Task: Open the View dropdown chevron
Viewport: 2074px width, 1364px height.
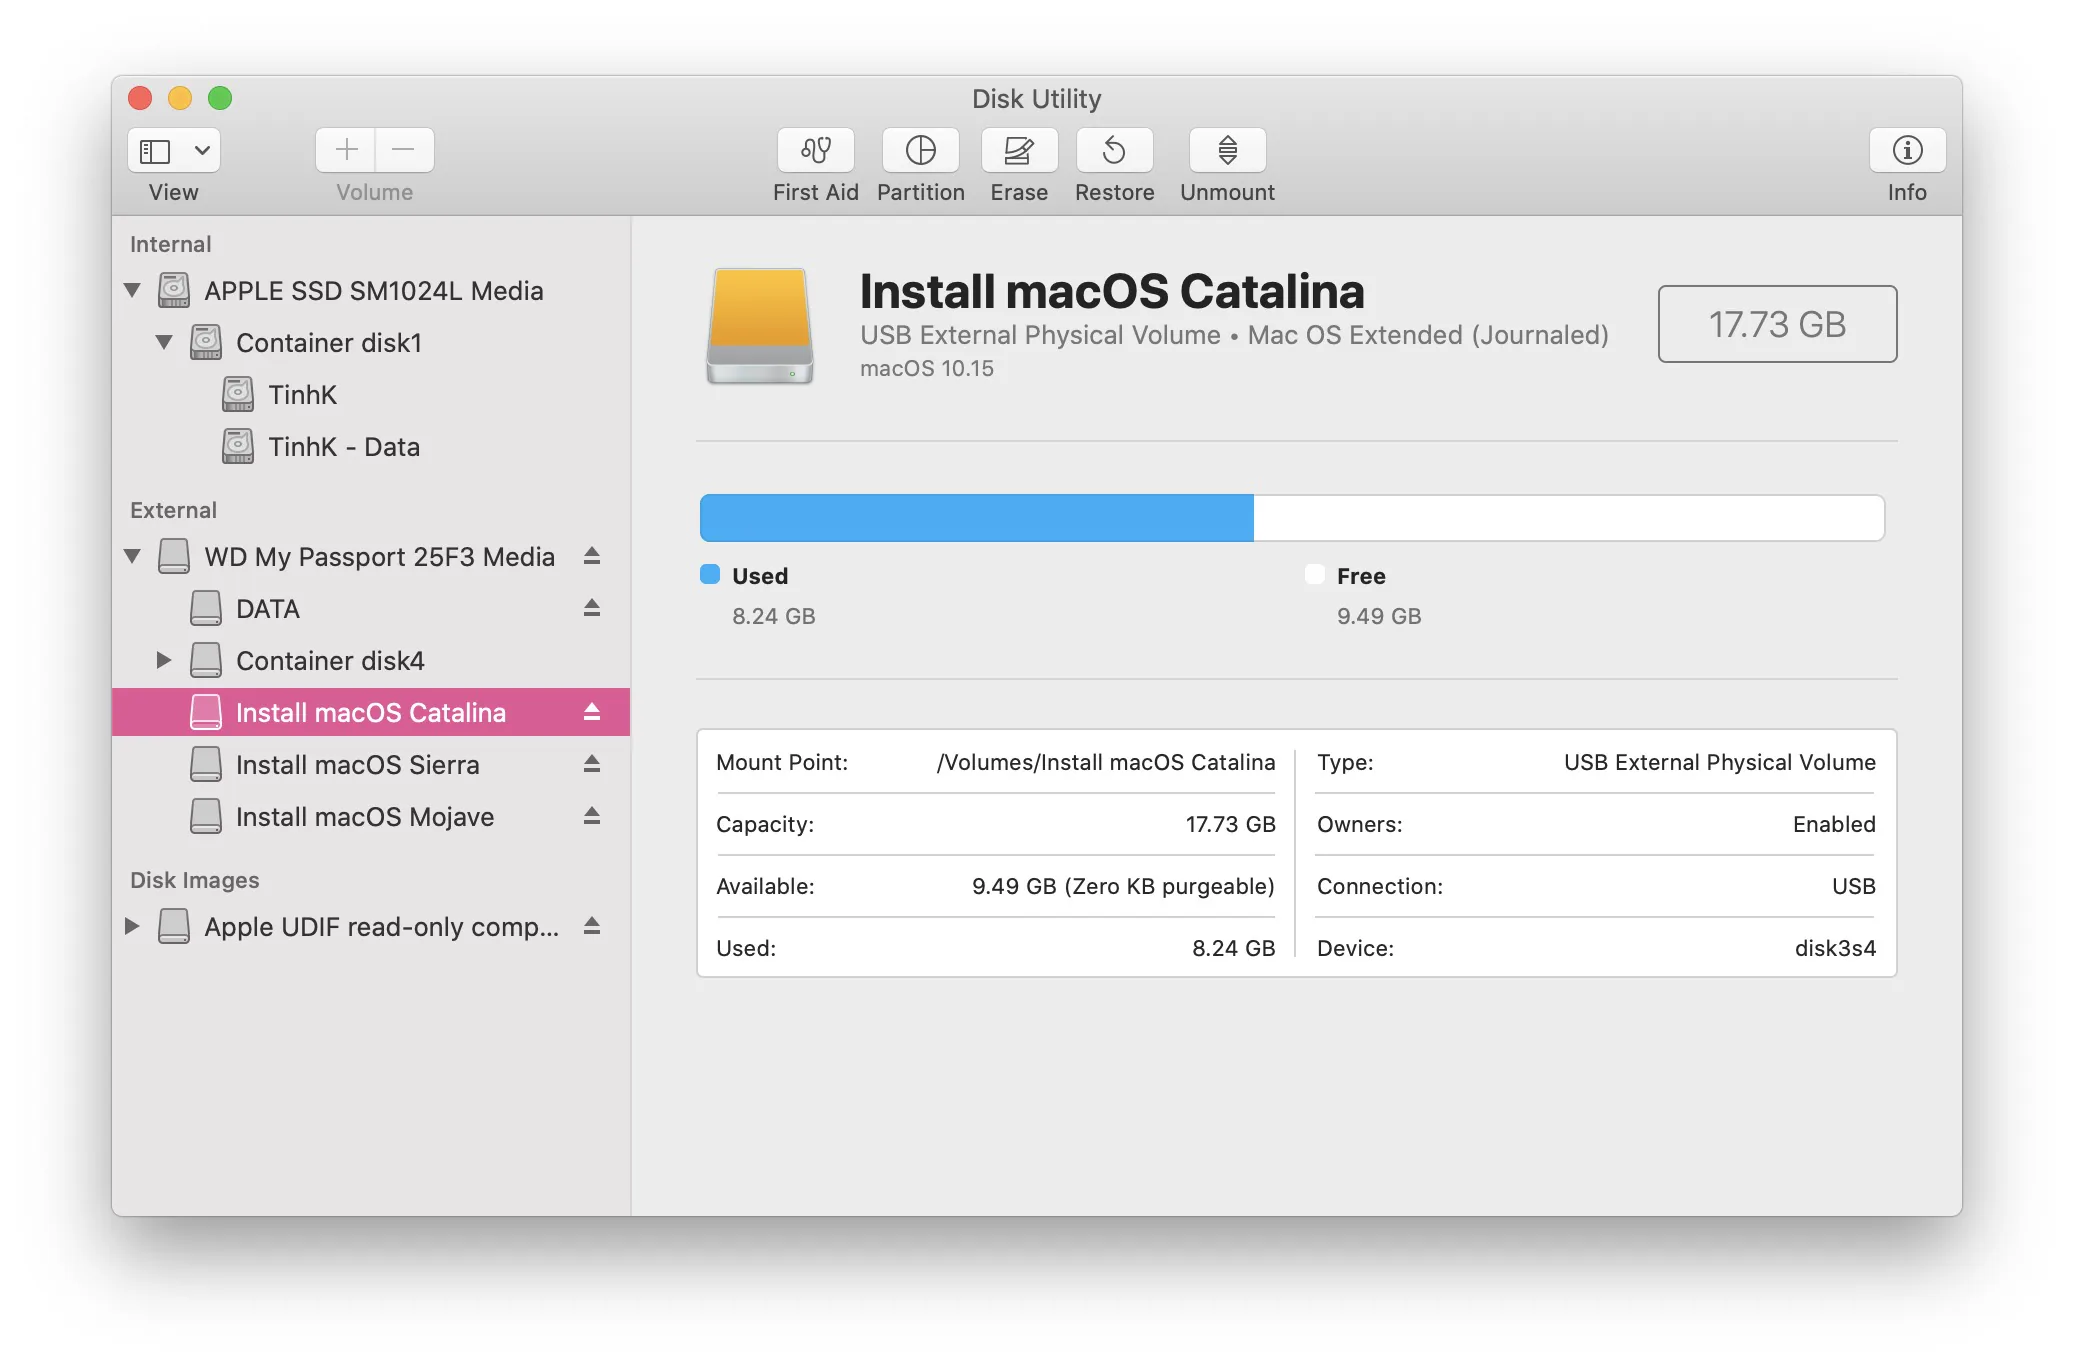Action: tap(202, 151)
